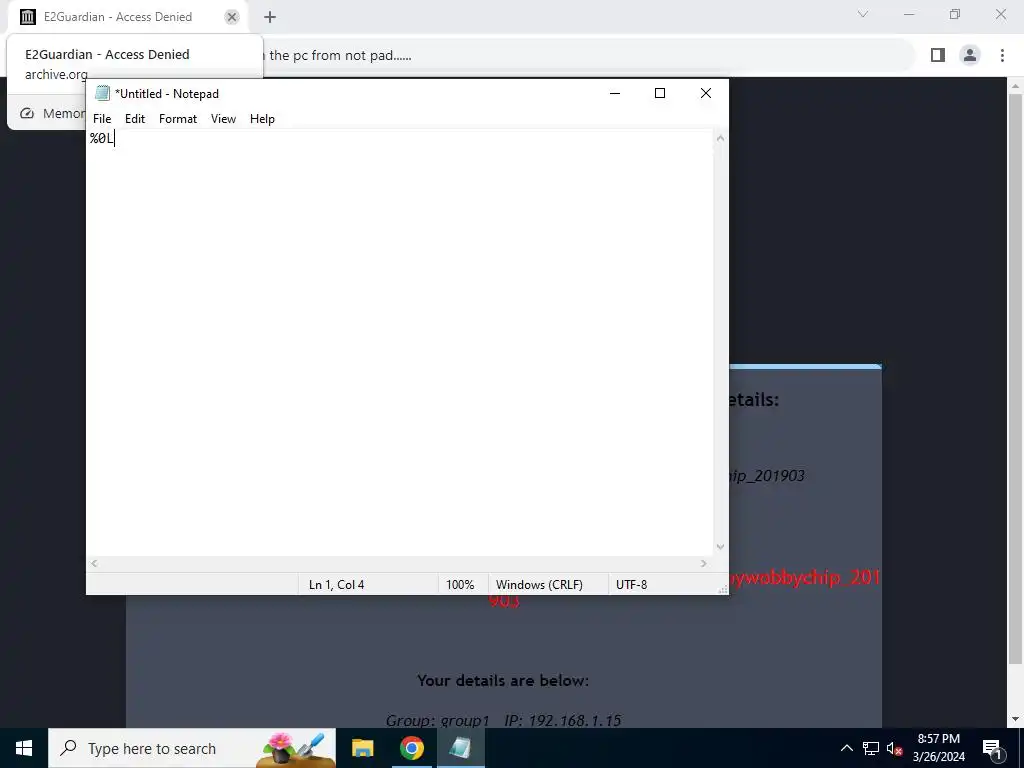The height and width of the screenshot is (768, 1024).
Task: Open File Explorer from the taskbar
Action: click(x=362, y=748)
